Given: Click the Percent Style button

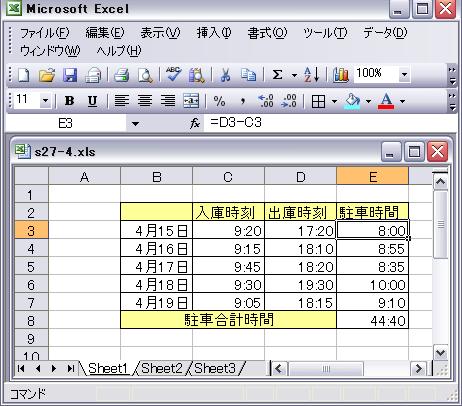Looking at the screenshot, I should coord(219,101).
